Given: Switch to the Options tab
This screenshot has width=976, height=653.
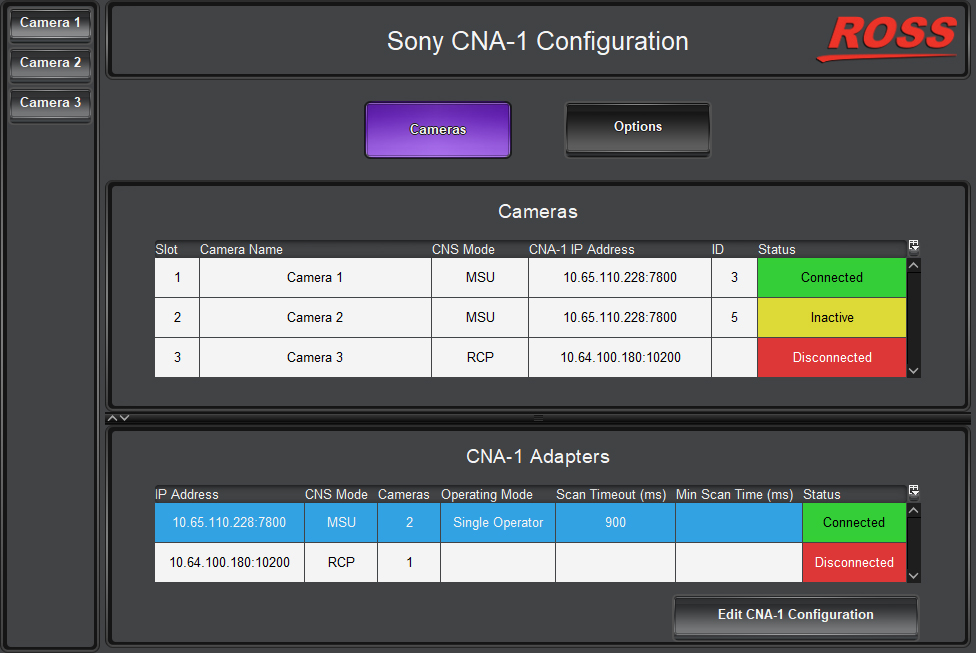Looking at the screenshot, I should coord(638,128).
